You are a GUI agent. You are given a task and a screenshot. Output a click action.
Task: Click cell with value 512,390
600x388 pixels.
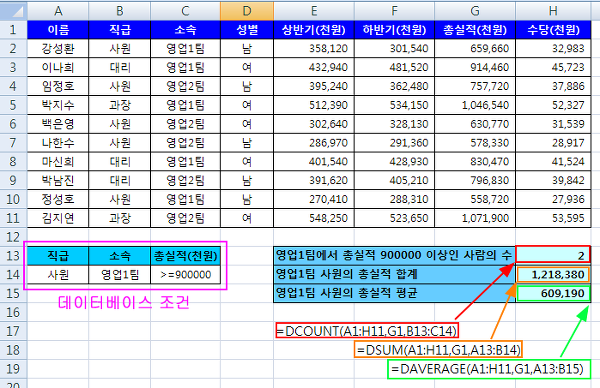click(x=314, y=105)
